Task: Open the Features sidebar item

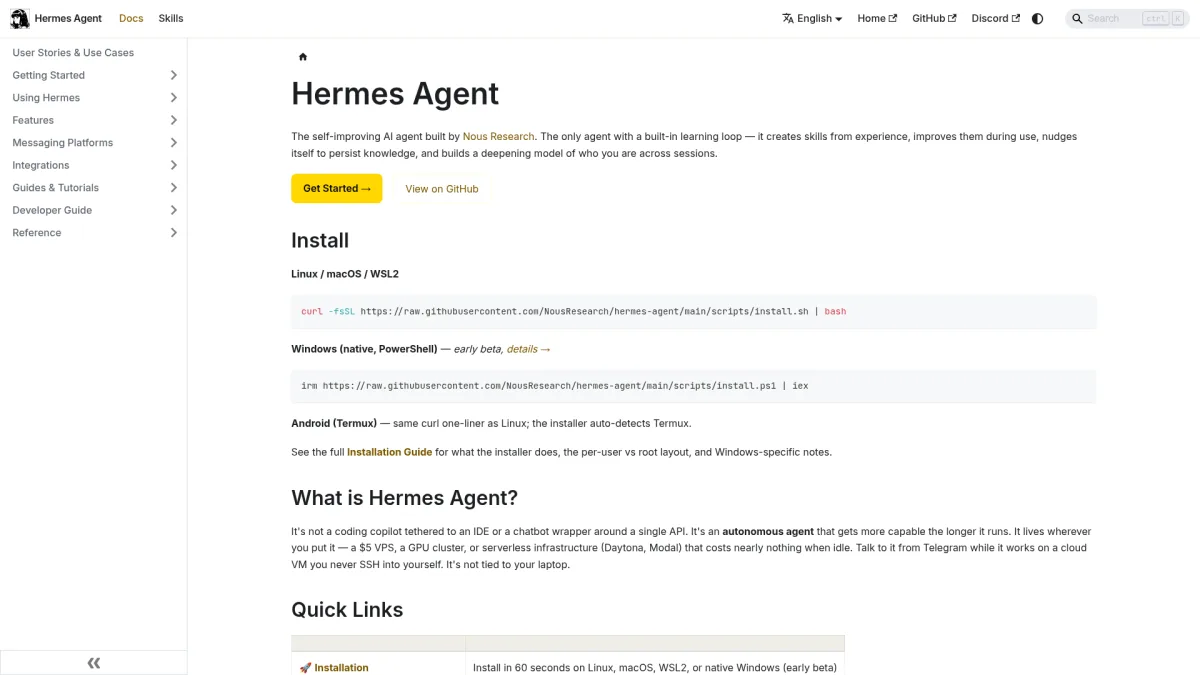Action: click(x=33, y=120)
